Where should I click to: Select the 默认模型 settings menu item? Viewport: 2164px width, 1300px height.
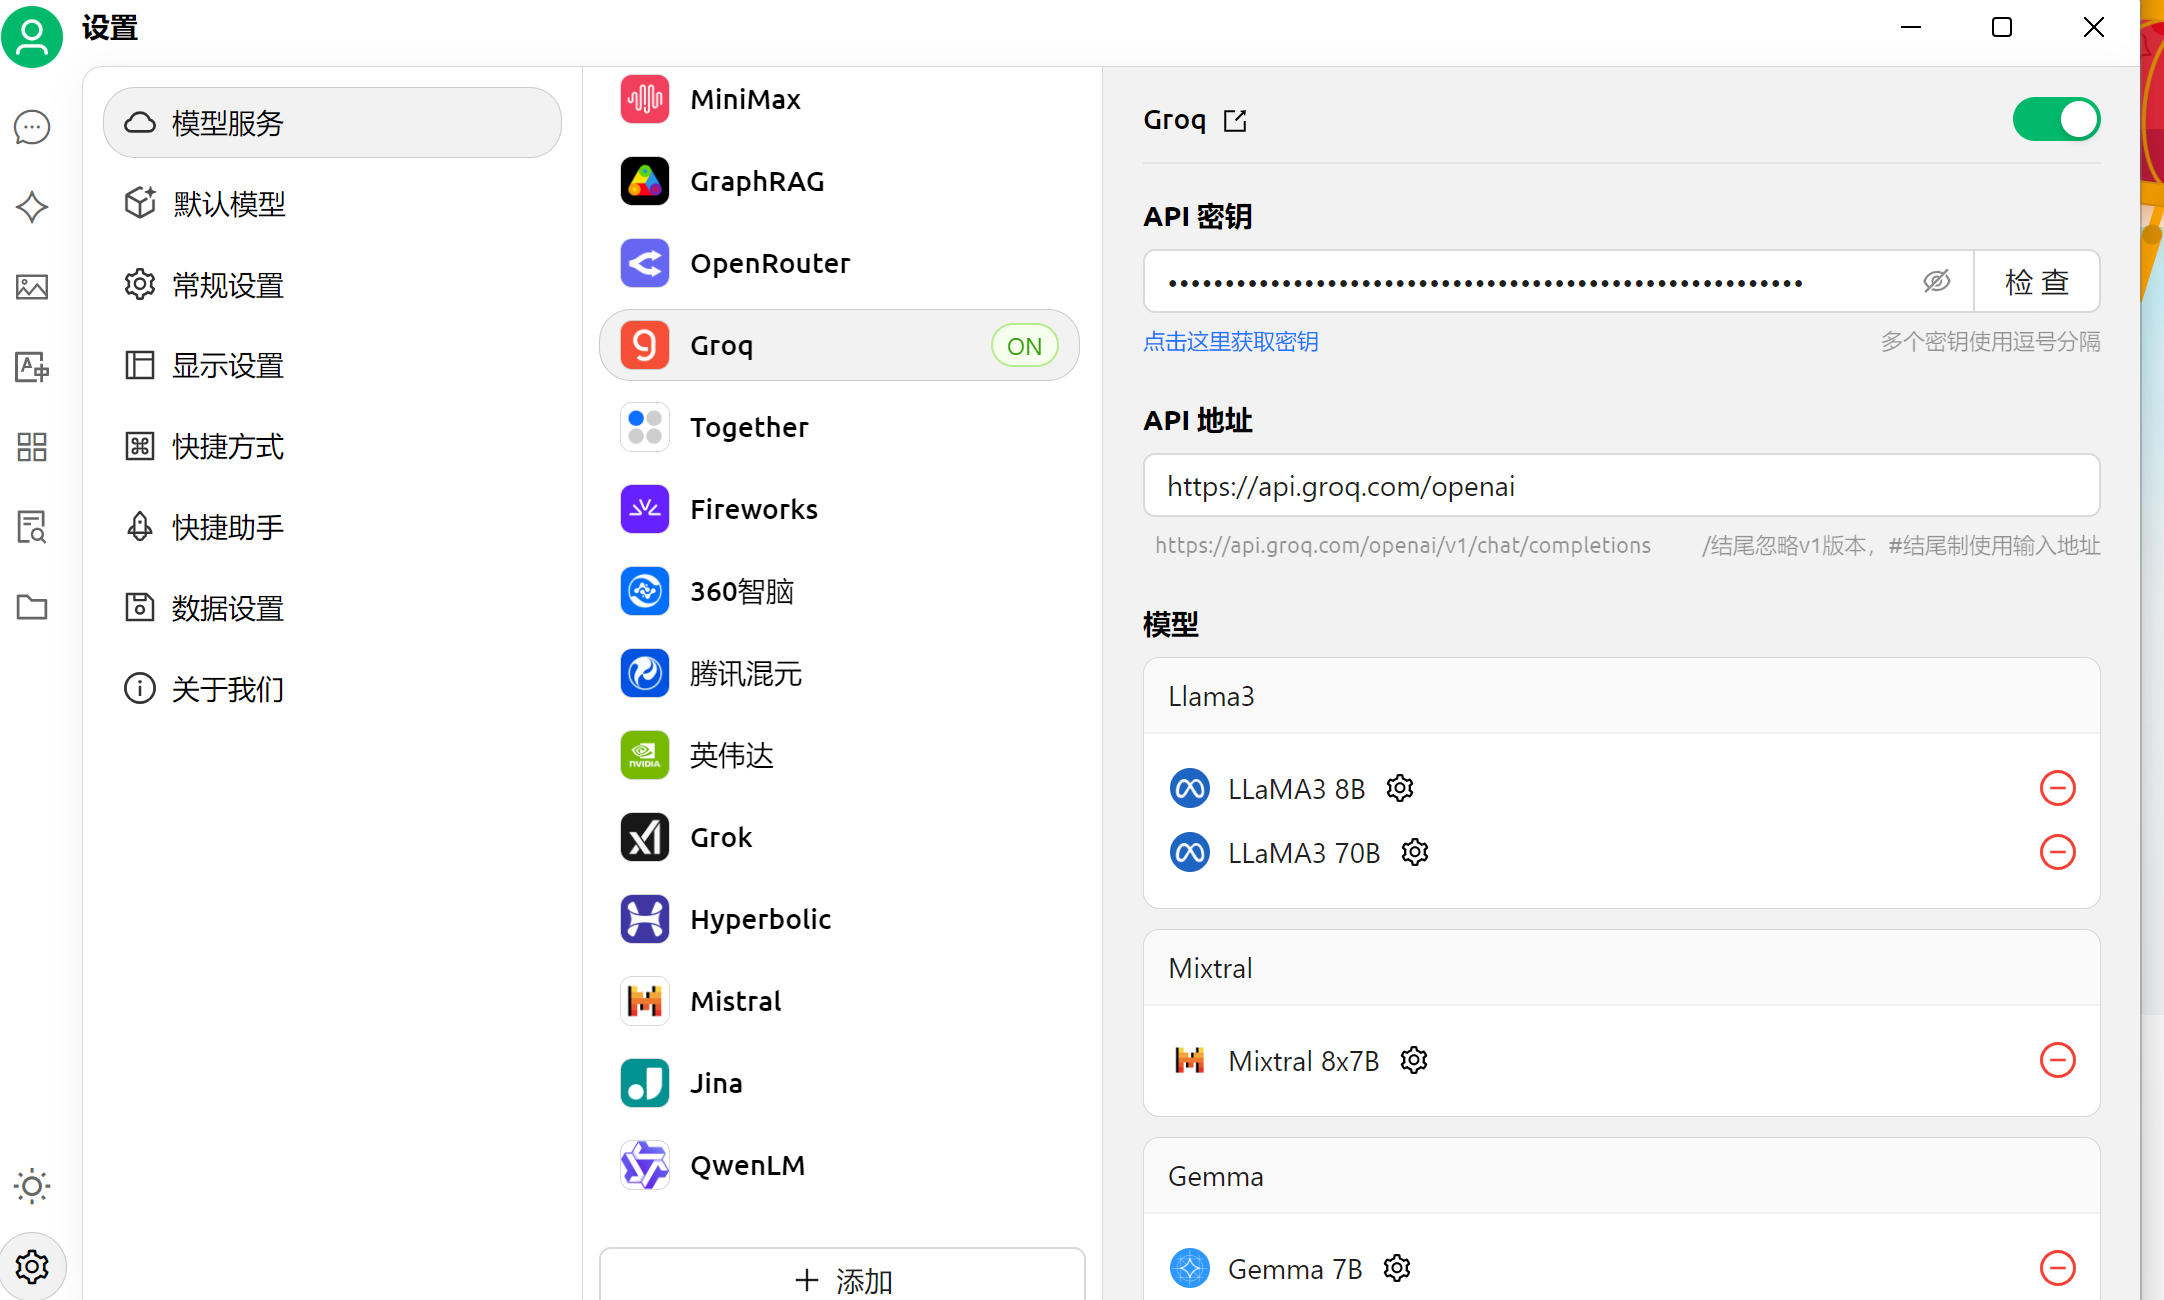(230, 204)
